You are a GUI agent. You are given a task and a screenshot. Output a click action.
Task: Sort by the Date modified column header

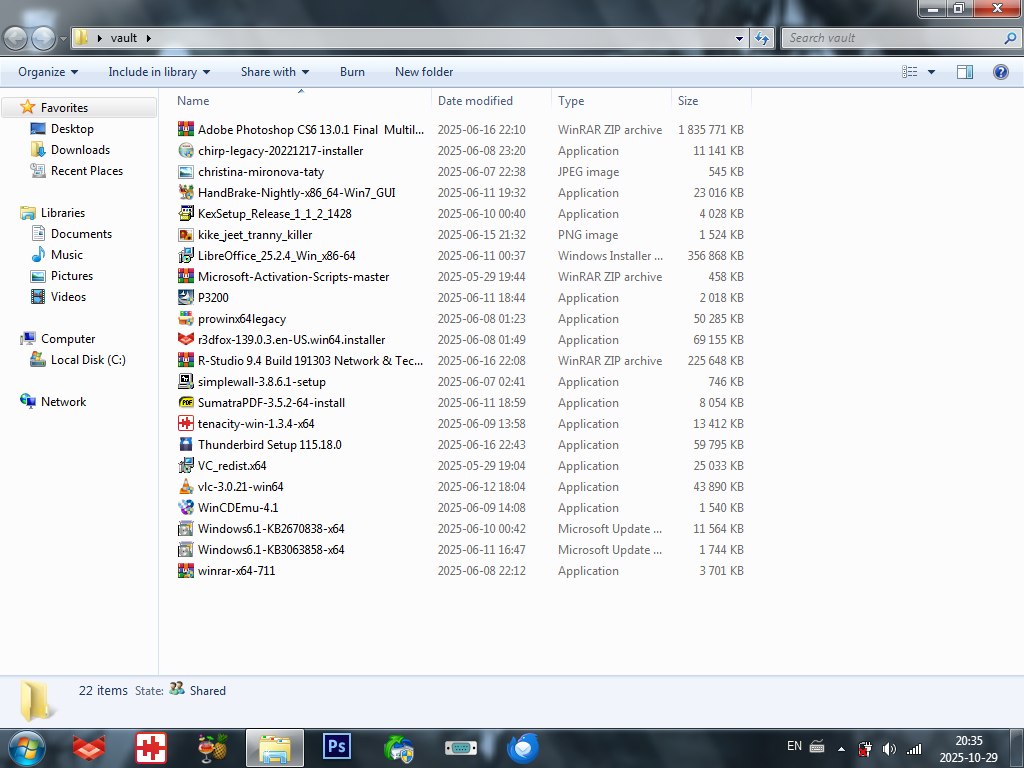coord(491,101)
